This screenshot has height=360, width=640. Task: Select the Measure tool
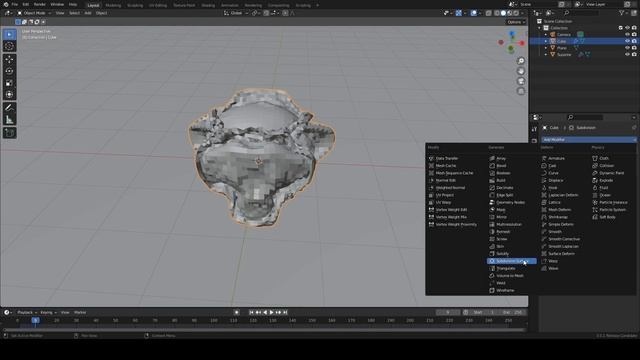point(9,120)
